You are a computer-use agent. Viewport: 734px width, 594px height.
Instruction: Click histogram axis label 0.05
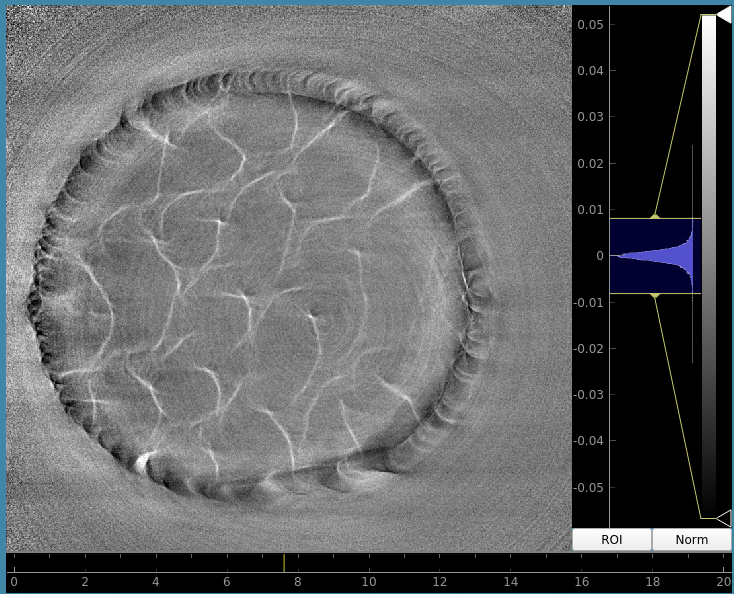(590, 24)
